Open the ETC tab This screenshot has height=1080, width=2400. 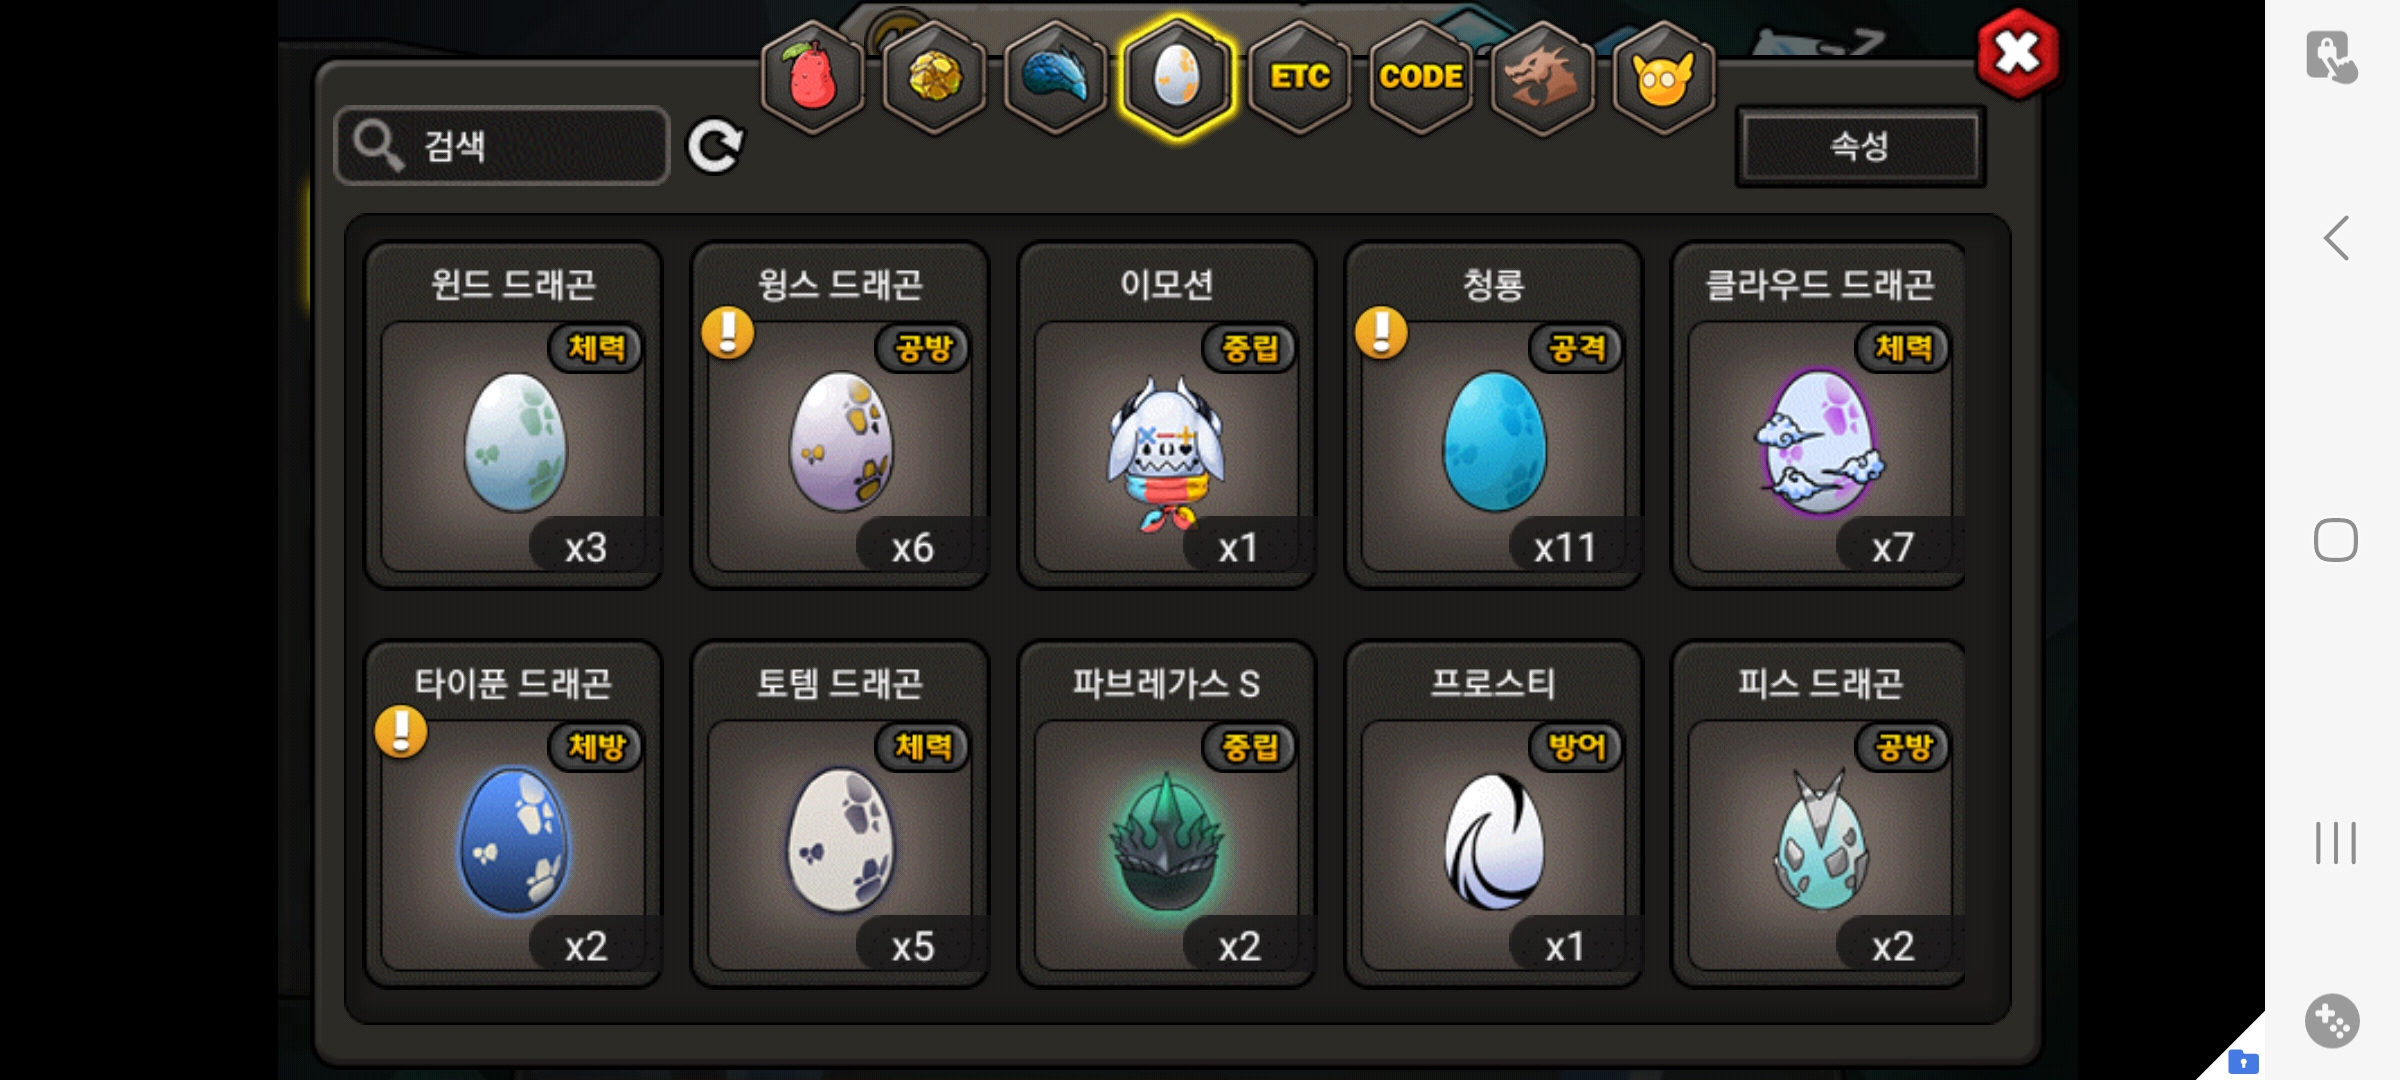1299,77
